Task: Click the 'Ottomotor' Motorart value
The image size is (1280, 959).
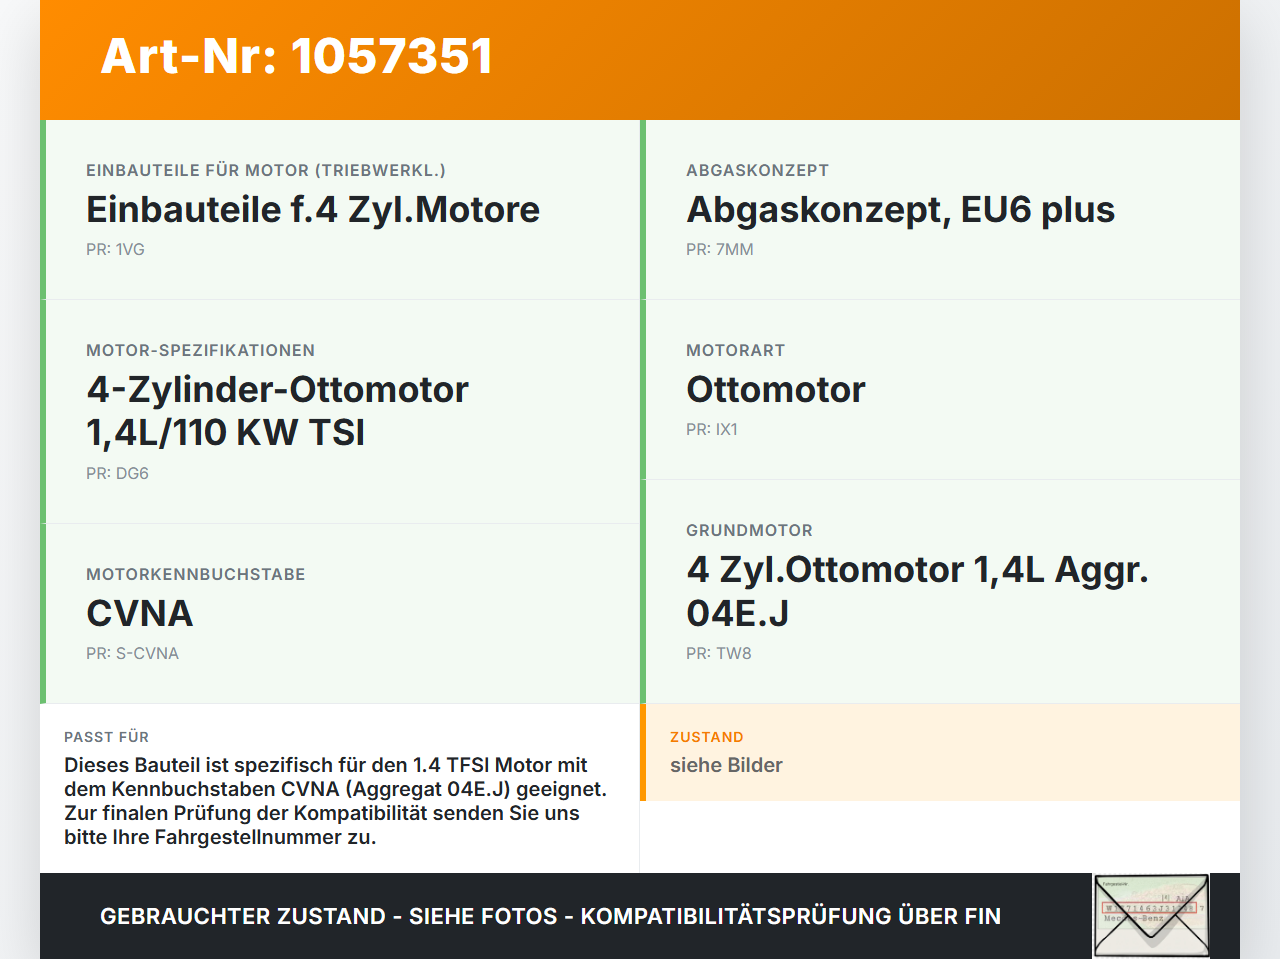Action: point(776,390)
